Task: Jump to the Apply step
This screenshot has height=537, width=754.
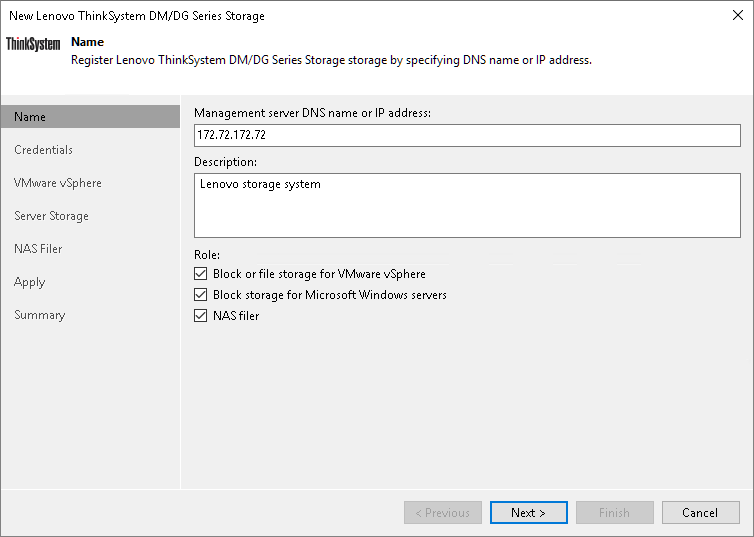Action: (x=29, y=282)
